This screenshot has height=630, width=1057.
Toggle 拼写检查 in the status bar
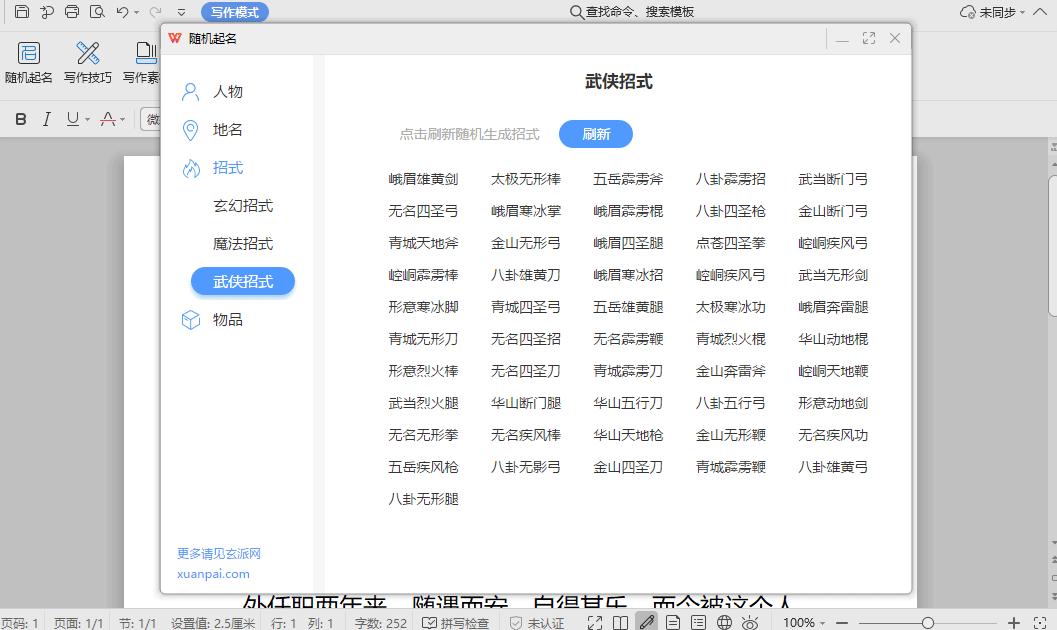click(x=456, y=622)
